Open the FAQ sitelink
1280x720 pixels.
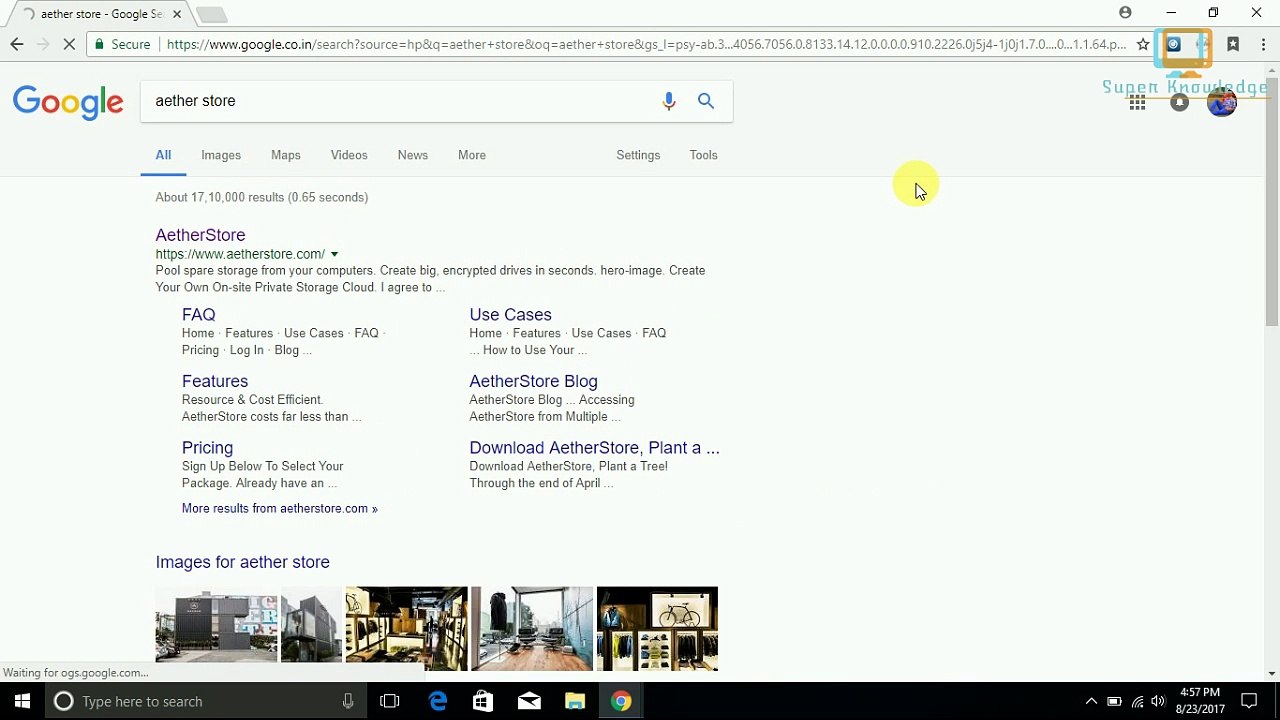199,315
